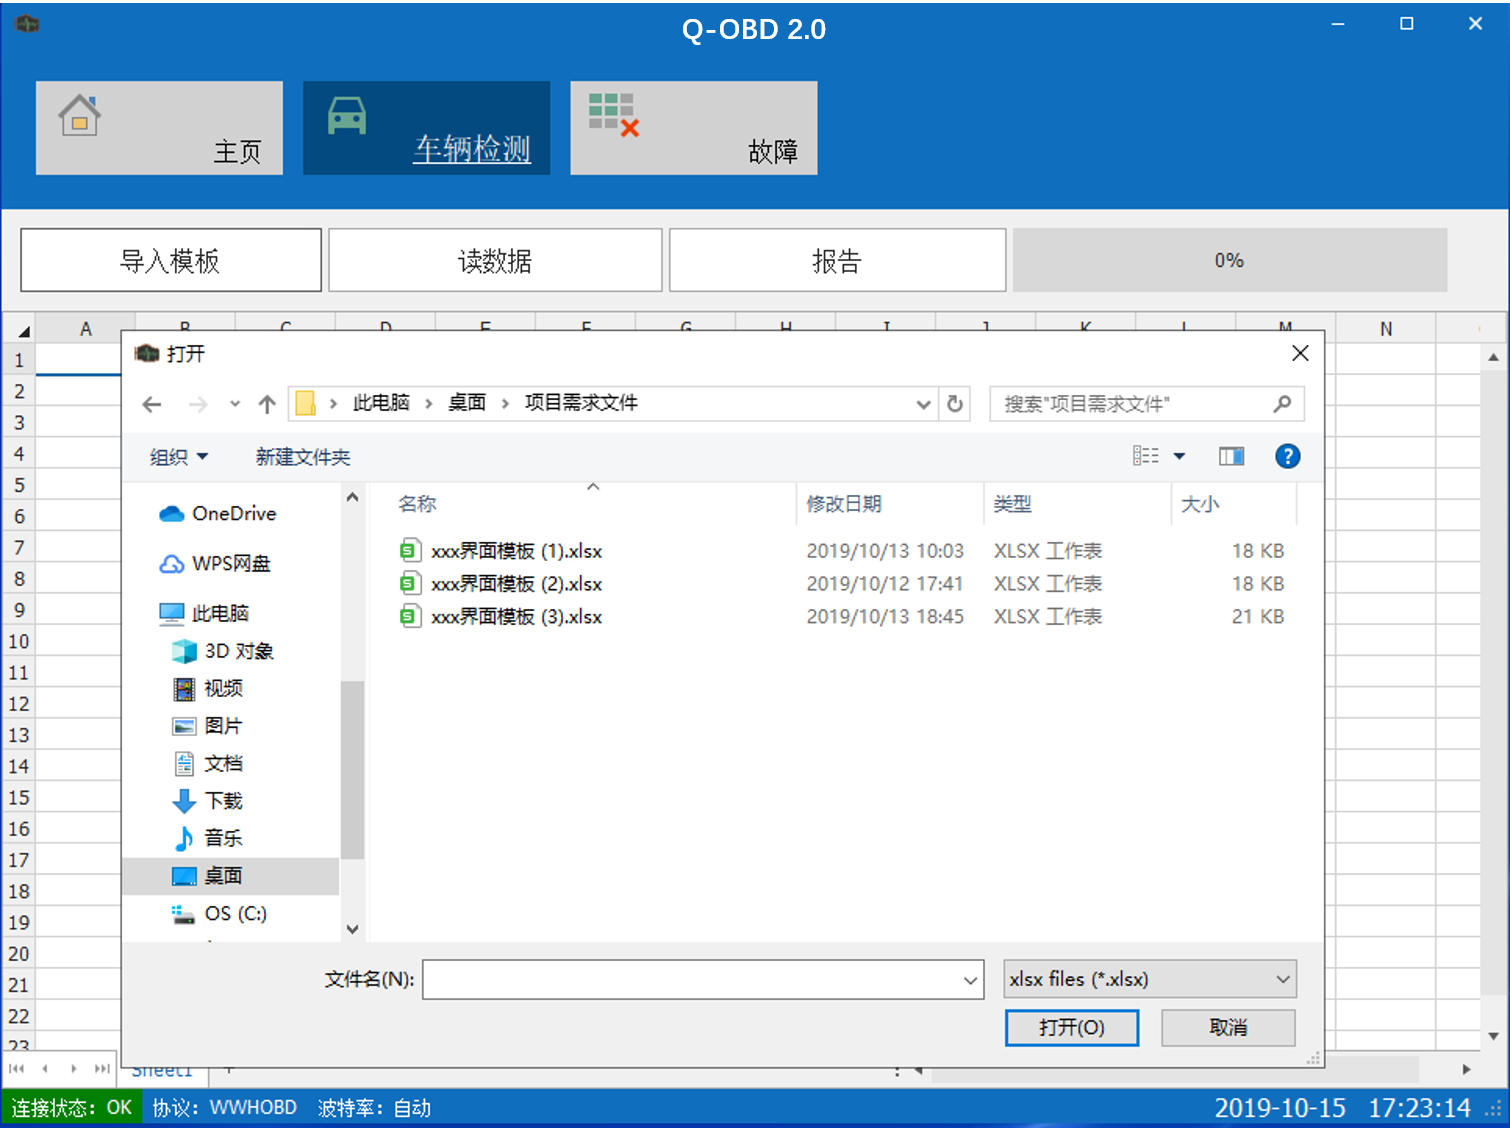The width and height of the screenshot is (1510, 1128).
Task: Click navigation pane scroll up arrow
Action: point(352,497)
